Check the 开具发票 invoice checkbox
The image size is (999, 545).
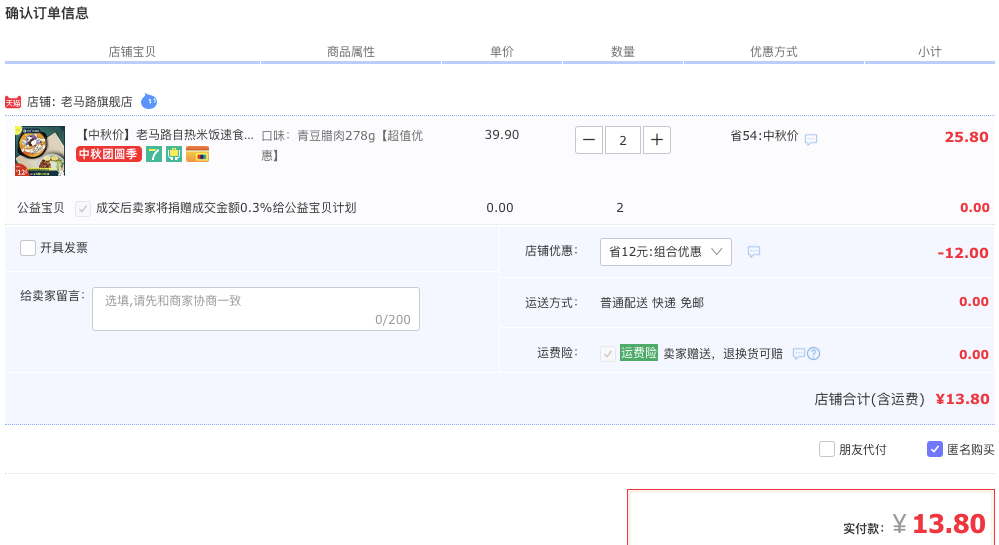tap(27, 247)
